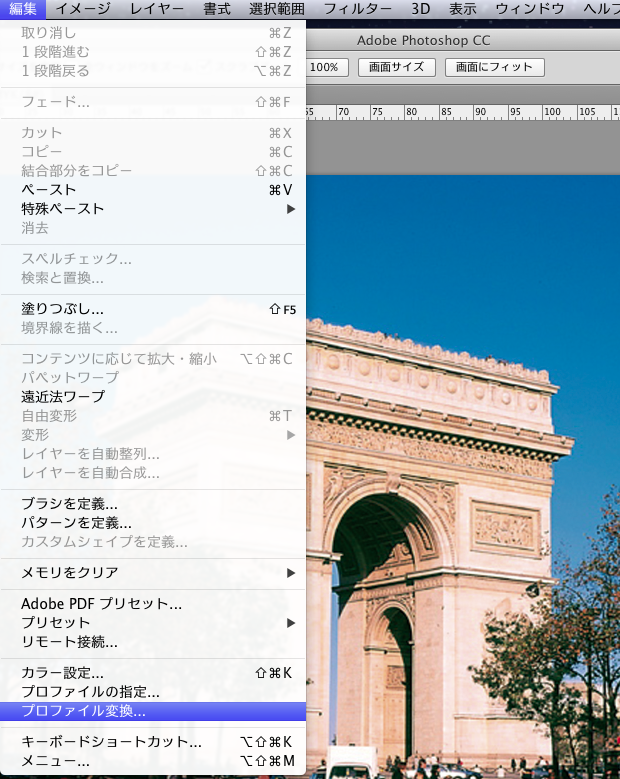The width and height of the screenshot is (620, 779).
Task: Choose 塗りつぶし... menu item
Action: tap(153, 309)
